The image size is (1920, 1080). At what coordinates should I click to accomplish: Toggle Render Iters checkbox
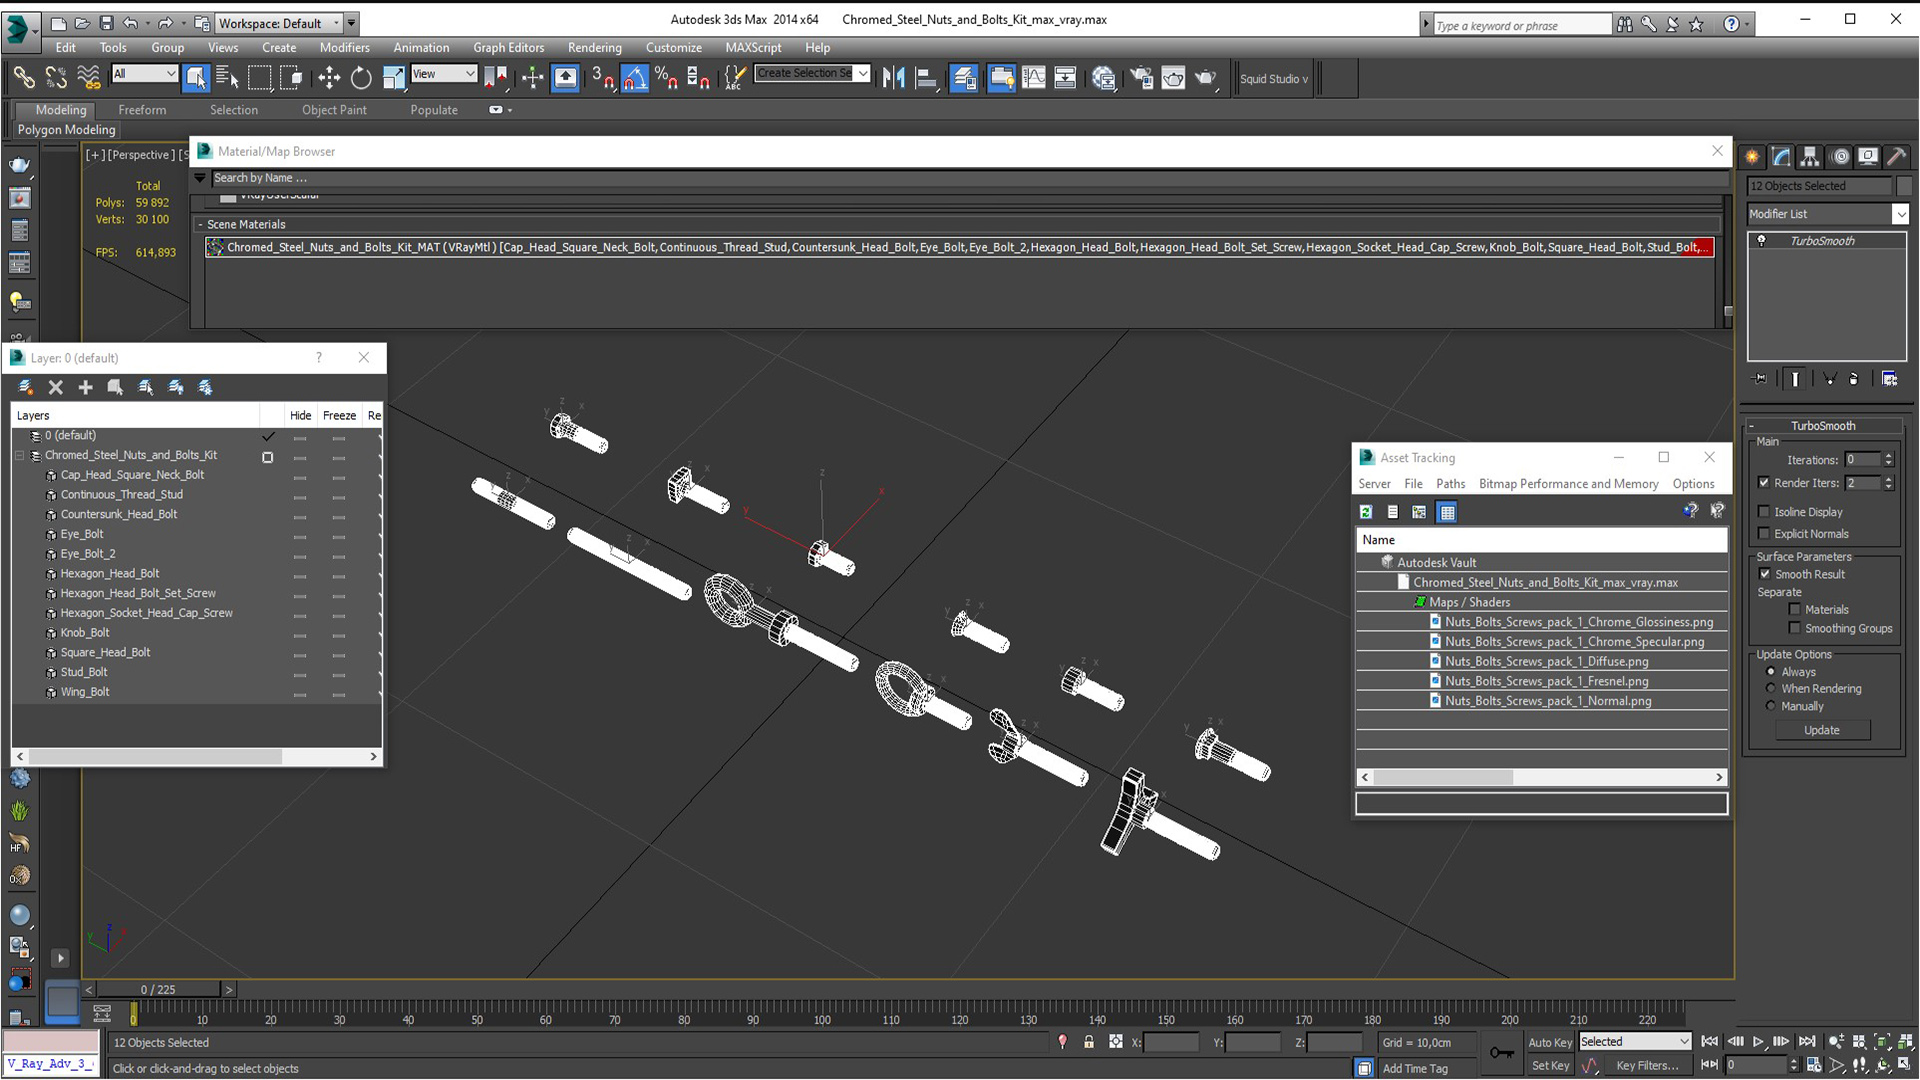coord(1764,483)
